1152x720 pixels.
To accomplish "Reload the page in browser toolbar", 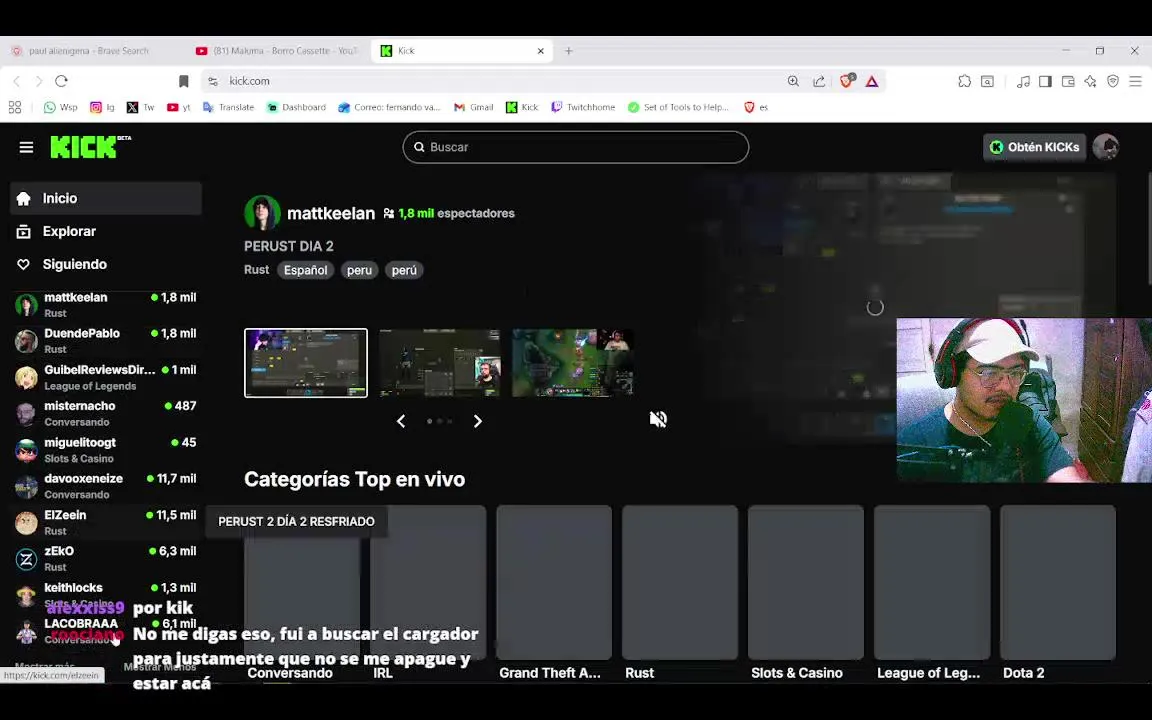I will (62, 81).
